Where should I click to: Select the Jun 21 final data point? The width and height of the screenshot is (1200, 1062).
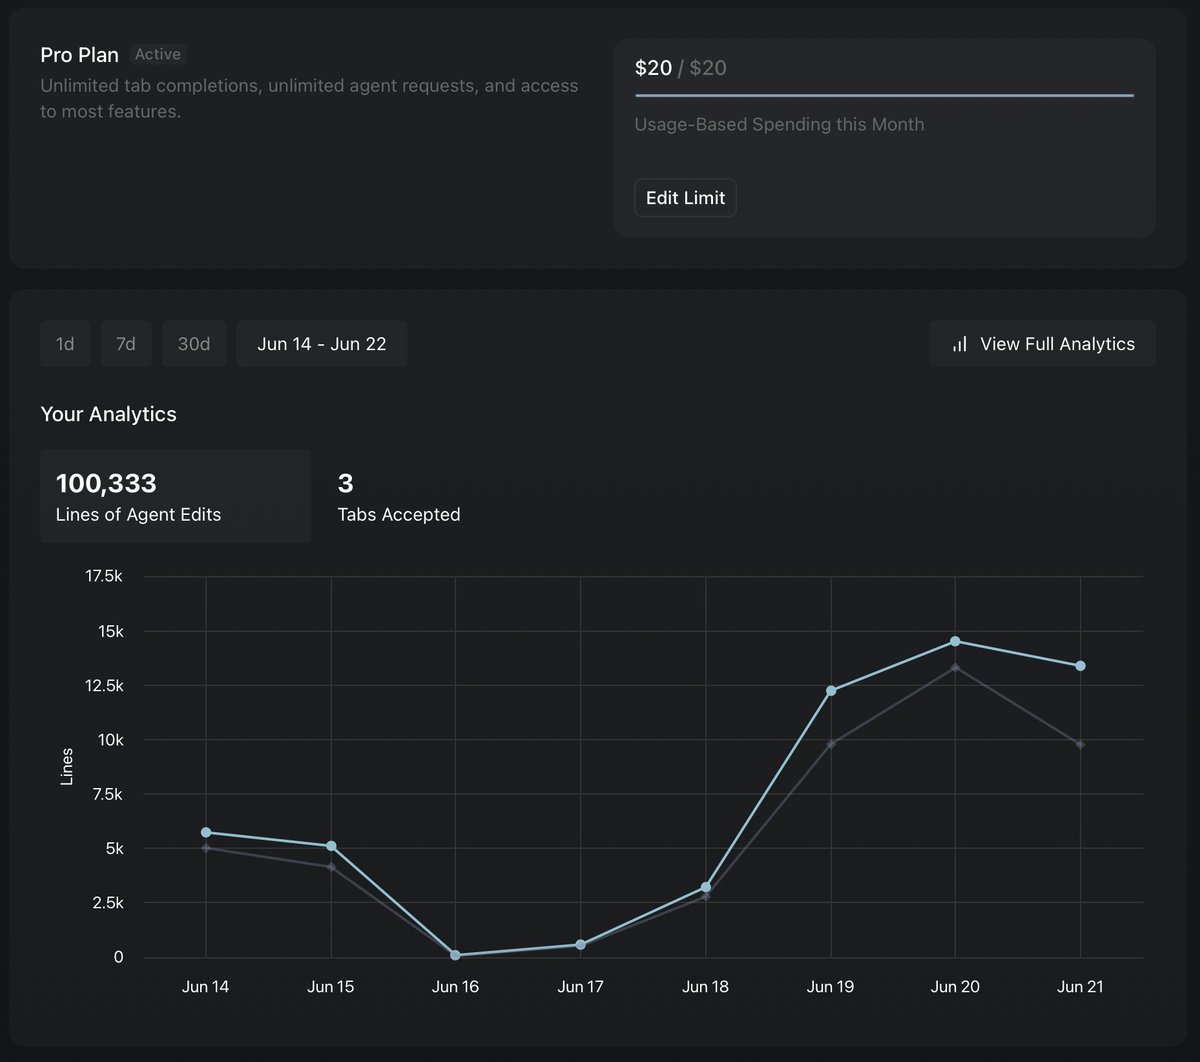coord(1080,664)
